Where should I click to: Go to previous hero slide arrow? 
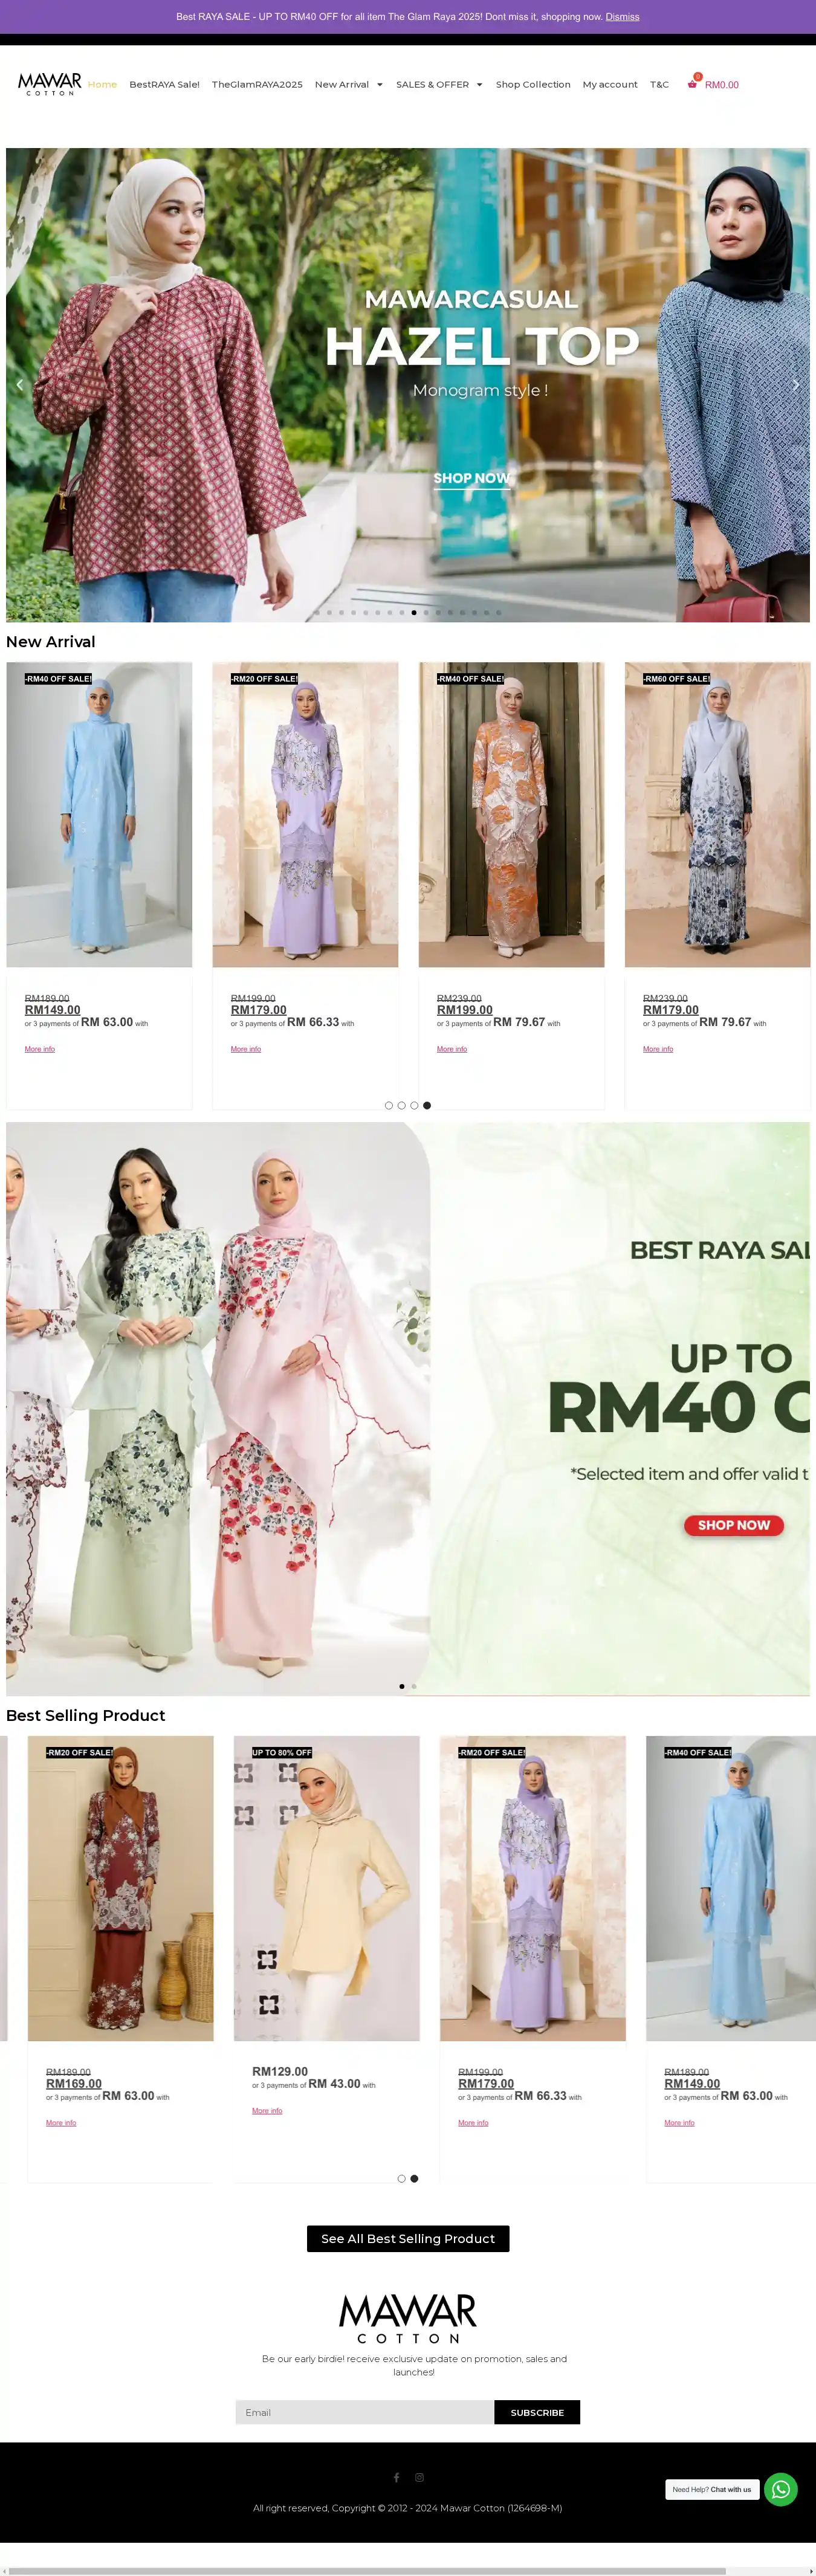[19, 384]
